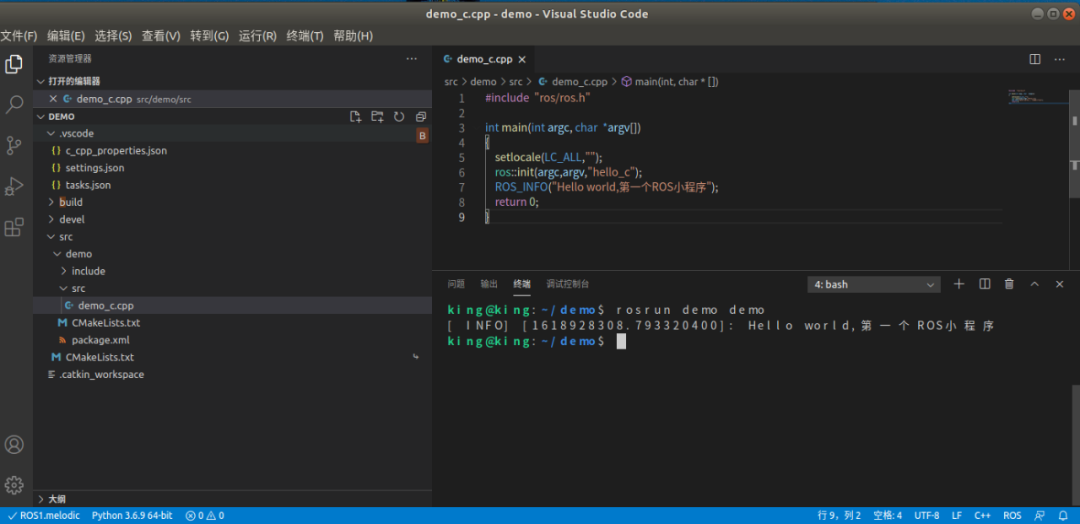Open editor more actions (…) menu
This screenshot has height=524, width=1080.
(1059, 59)
